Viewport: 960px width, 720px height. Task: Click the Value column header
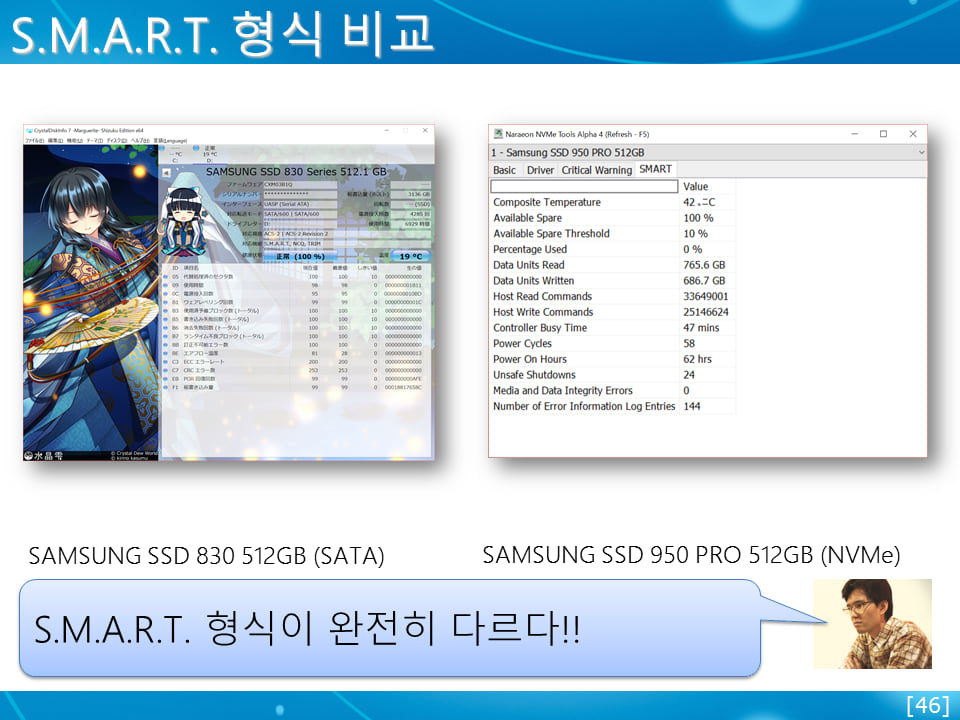(707, 186)
